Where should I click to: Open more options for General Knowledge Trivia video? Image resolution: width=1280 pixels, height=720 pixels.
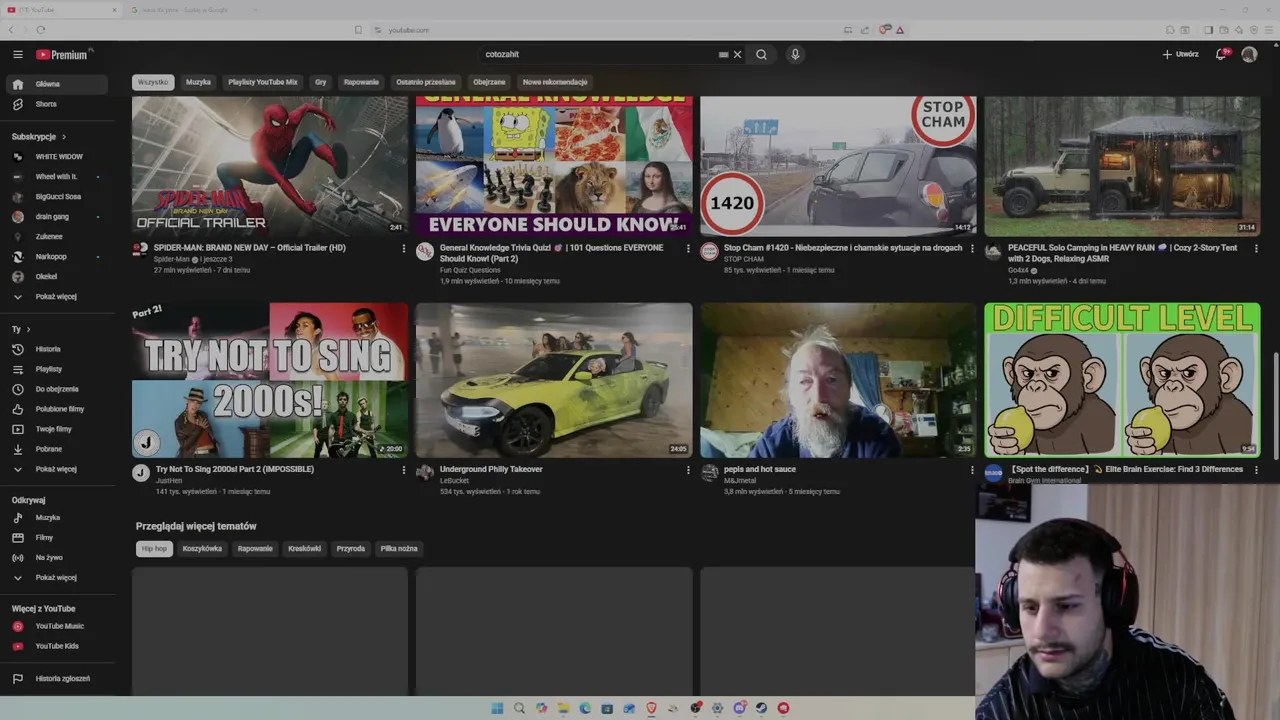[688, 248]
